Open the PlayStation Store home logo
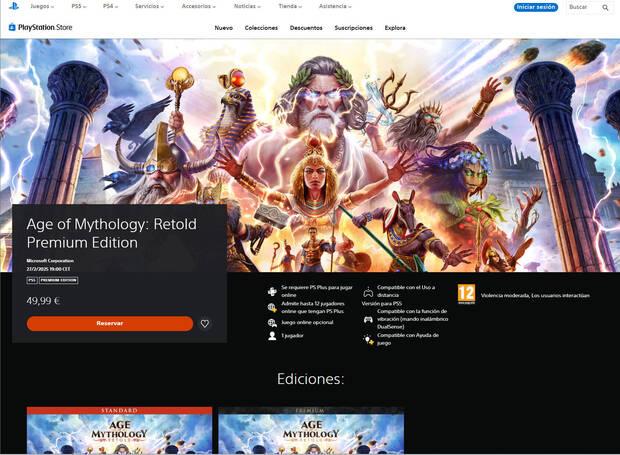Viewport: 620px width, 455px height. click(40, 27)
